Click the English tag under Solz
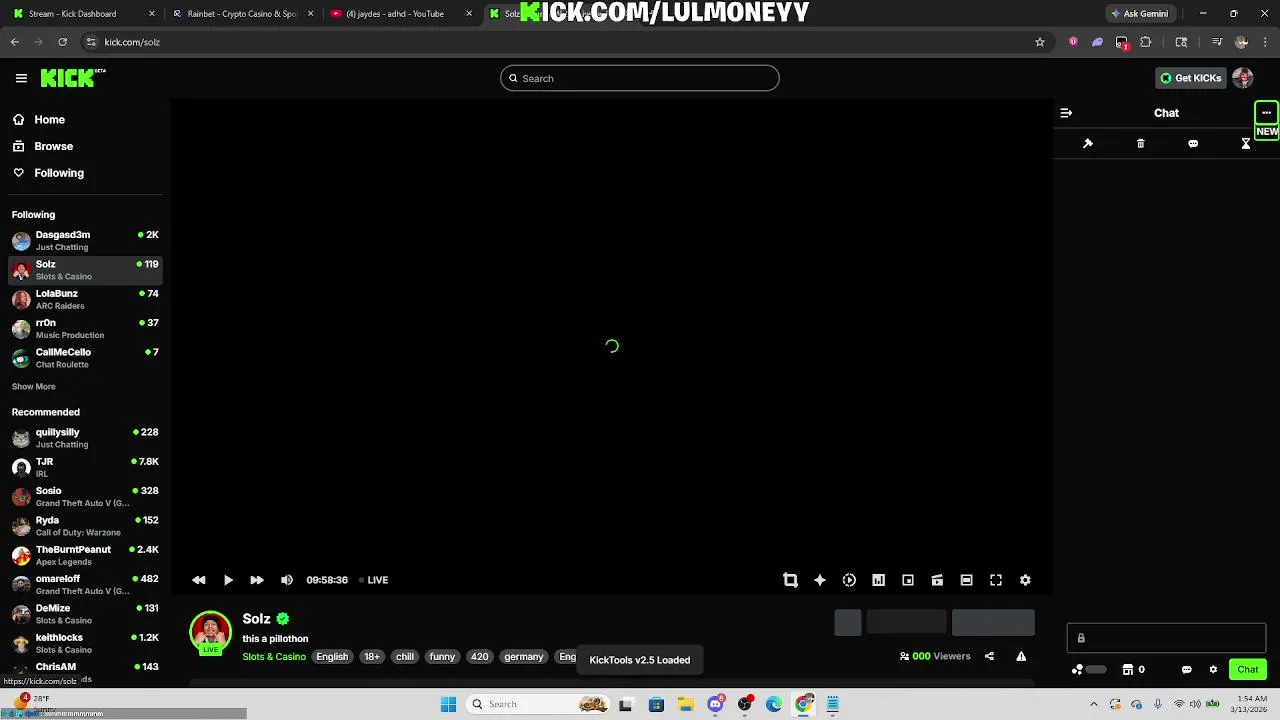The image size is (1280, 720). click(x=332, y=657)
